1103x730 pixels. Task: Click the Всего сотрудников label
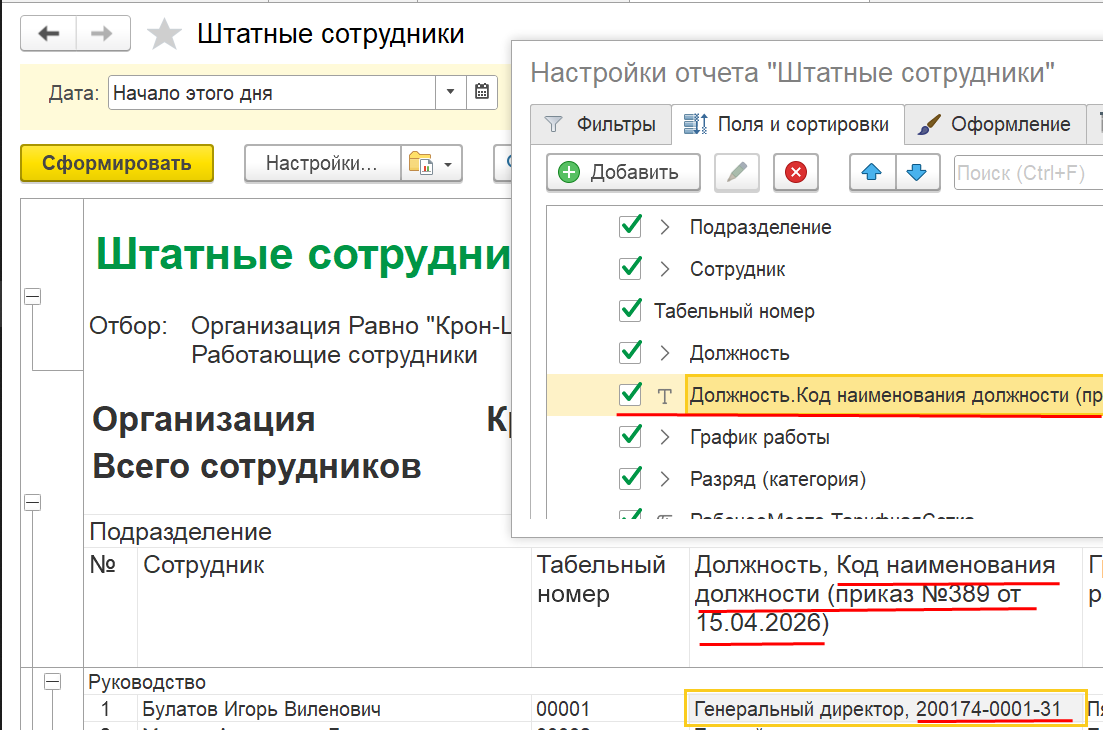(x=257, y=466)
